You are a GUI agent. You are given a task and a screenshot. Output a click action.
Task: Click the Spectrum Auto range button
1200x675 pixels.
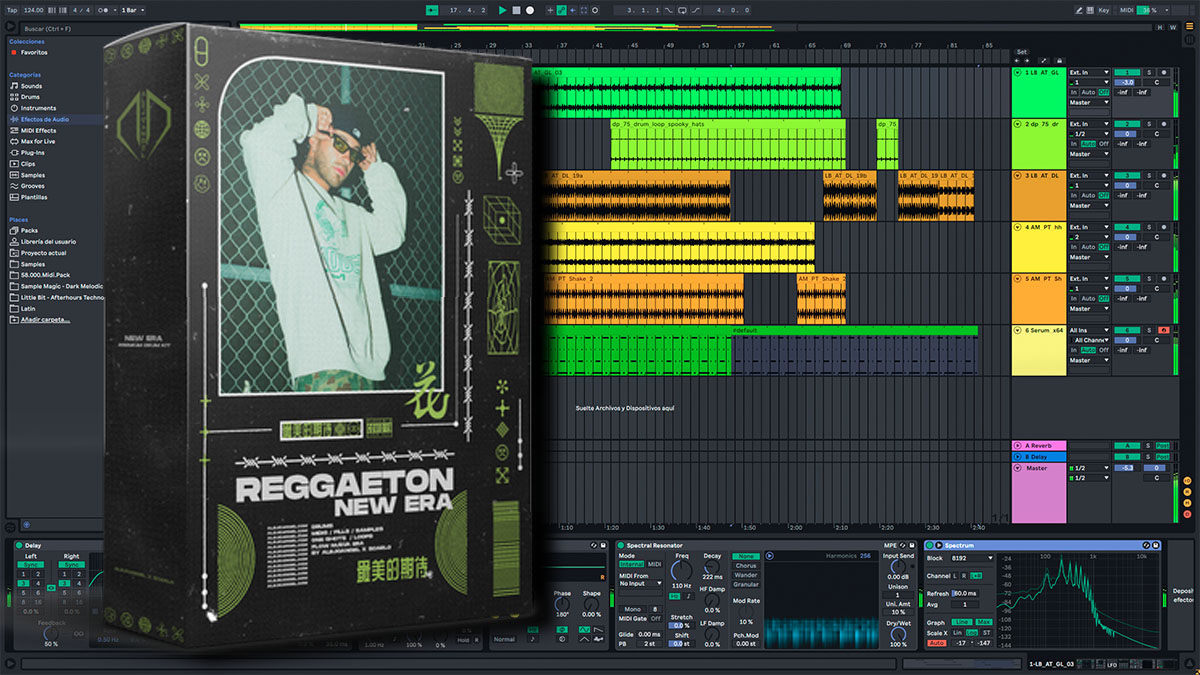click(936, 642)
